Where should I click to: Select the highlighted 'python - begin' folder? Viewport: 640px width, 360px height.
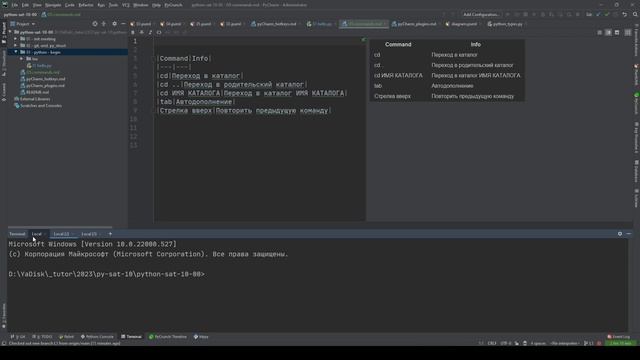click(x=67, y=52)
